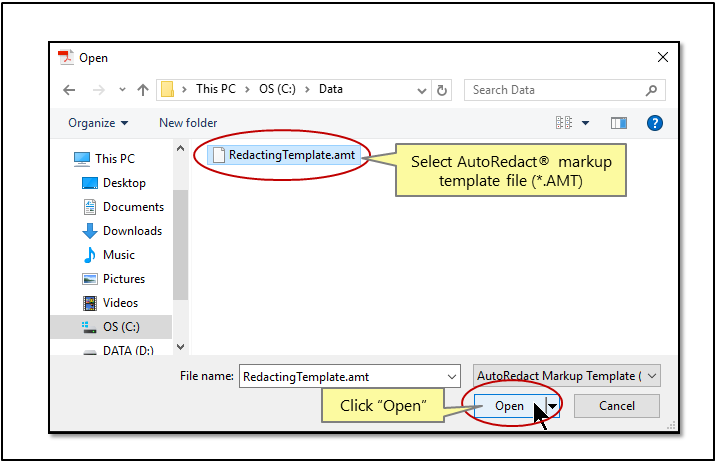Click the Videos film icon in sidebar
Viewport: 718px width, 463px height.
pos(90,303)
